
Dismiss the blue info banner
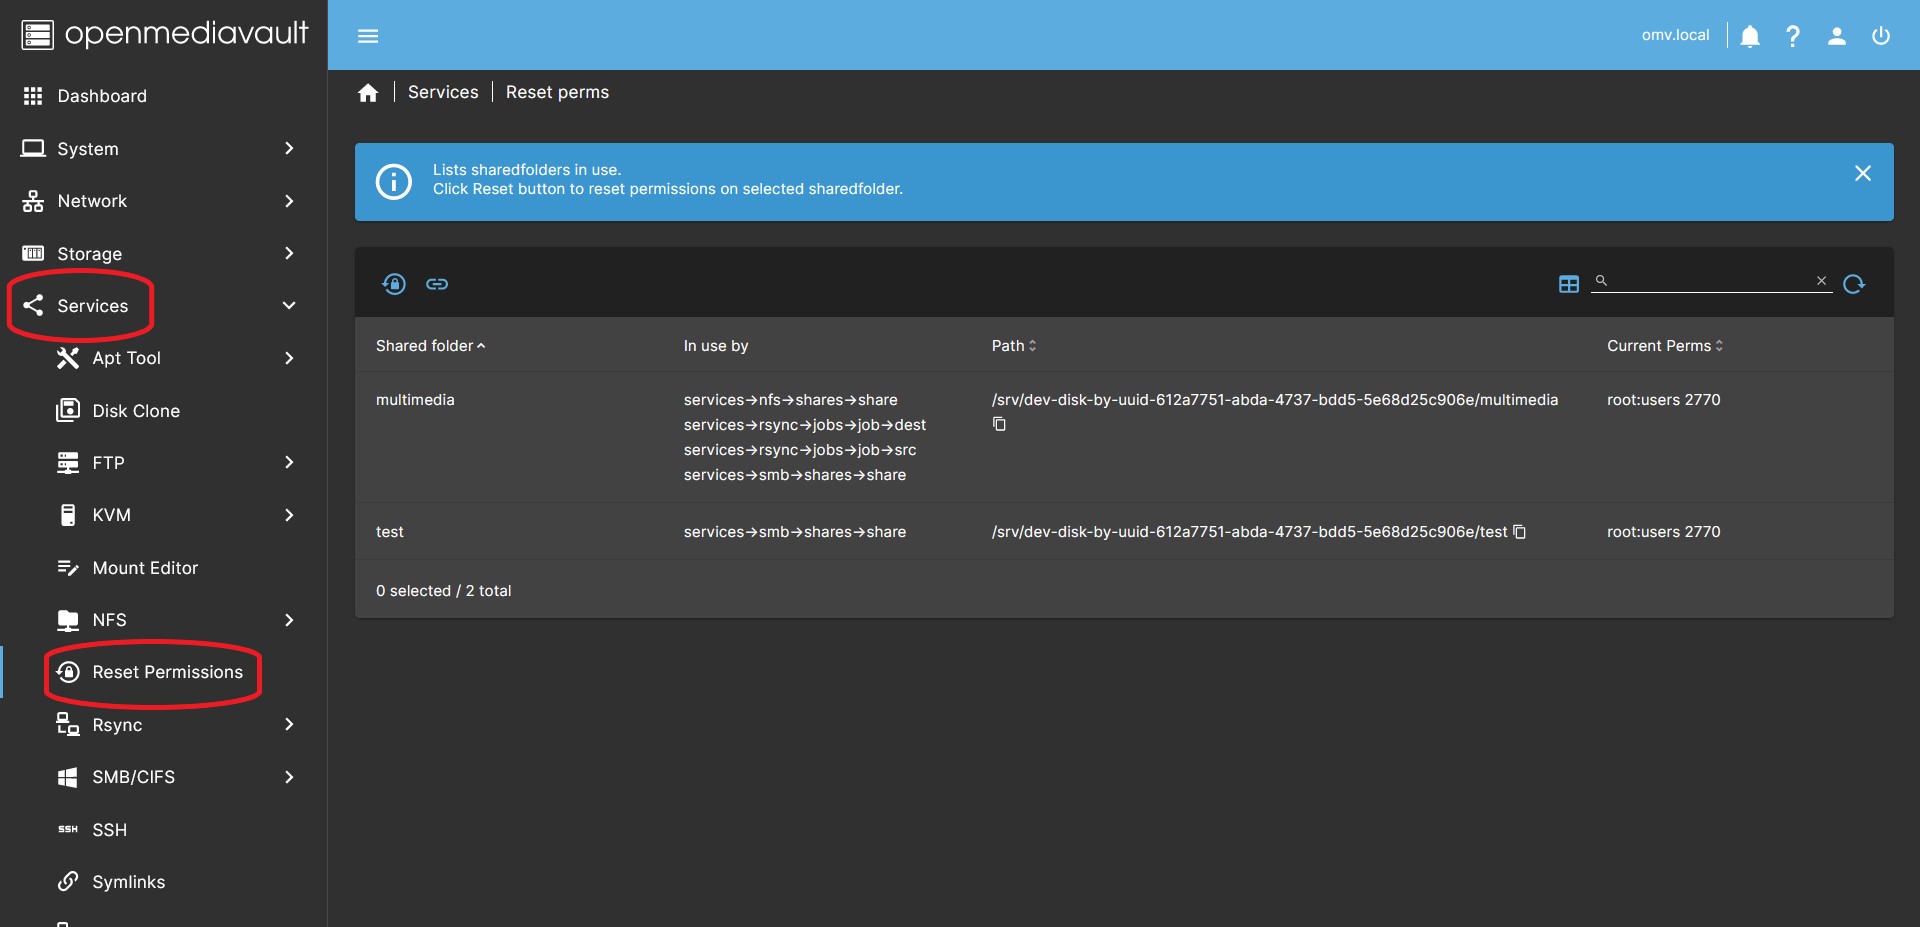[x=1862, y=173]
